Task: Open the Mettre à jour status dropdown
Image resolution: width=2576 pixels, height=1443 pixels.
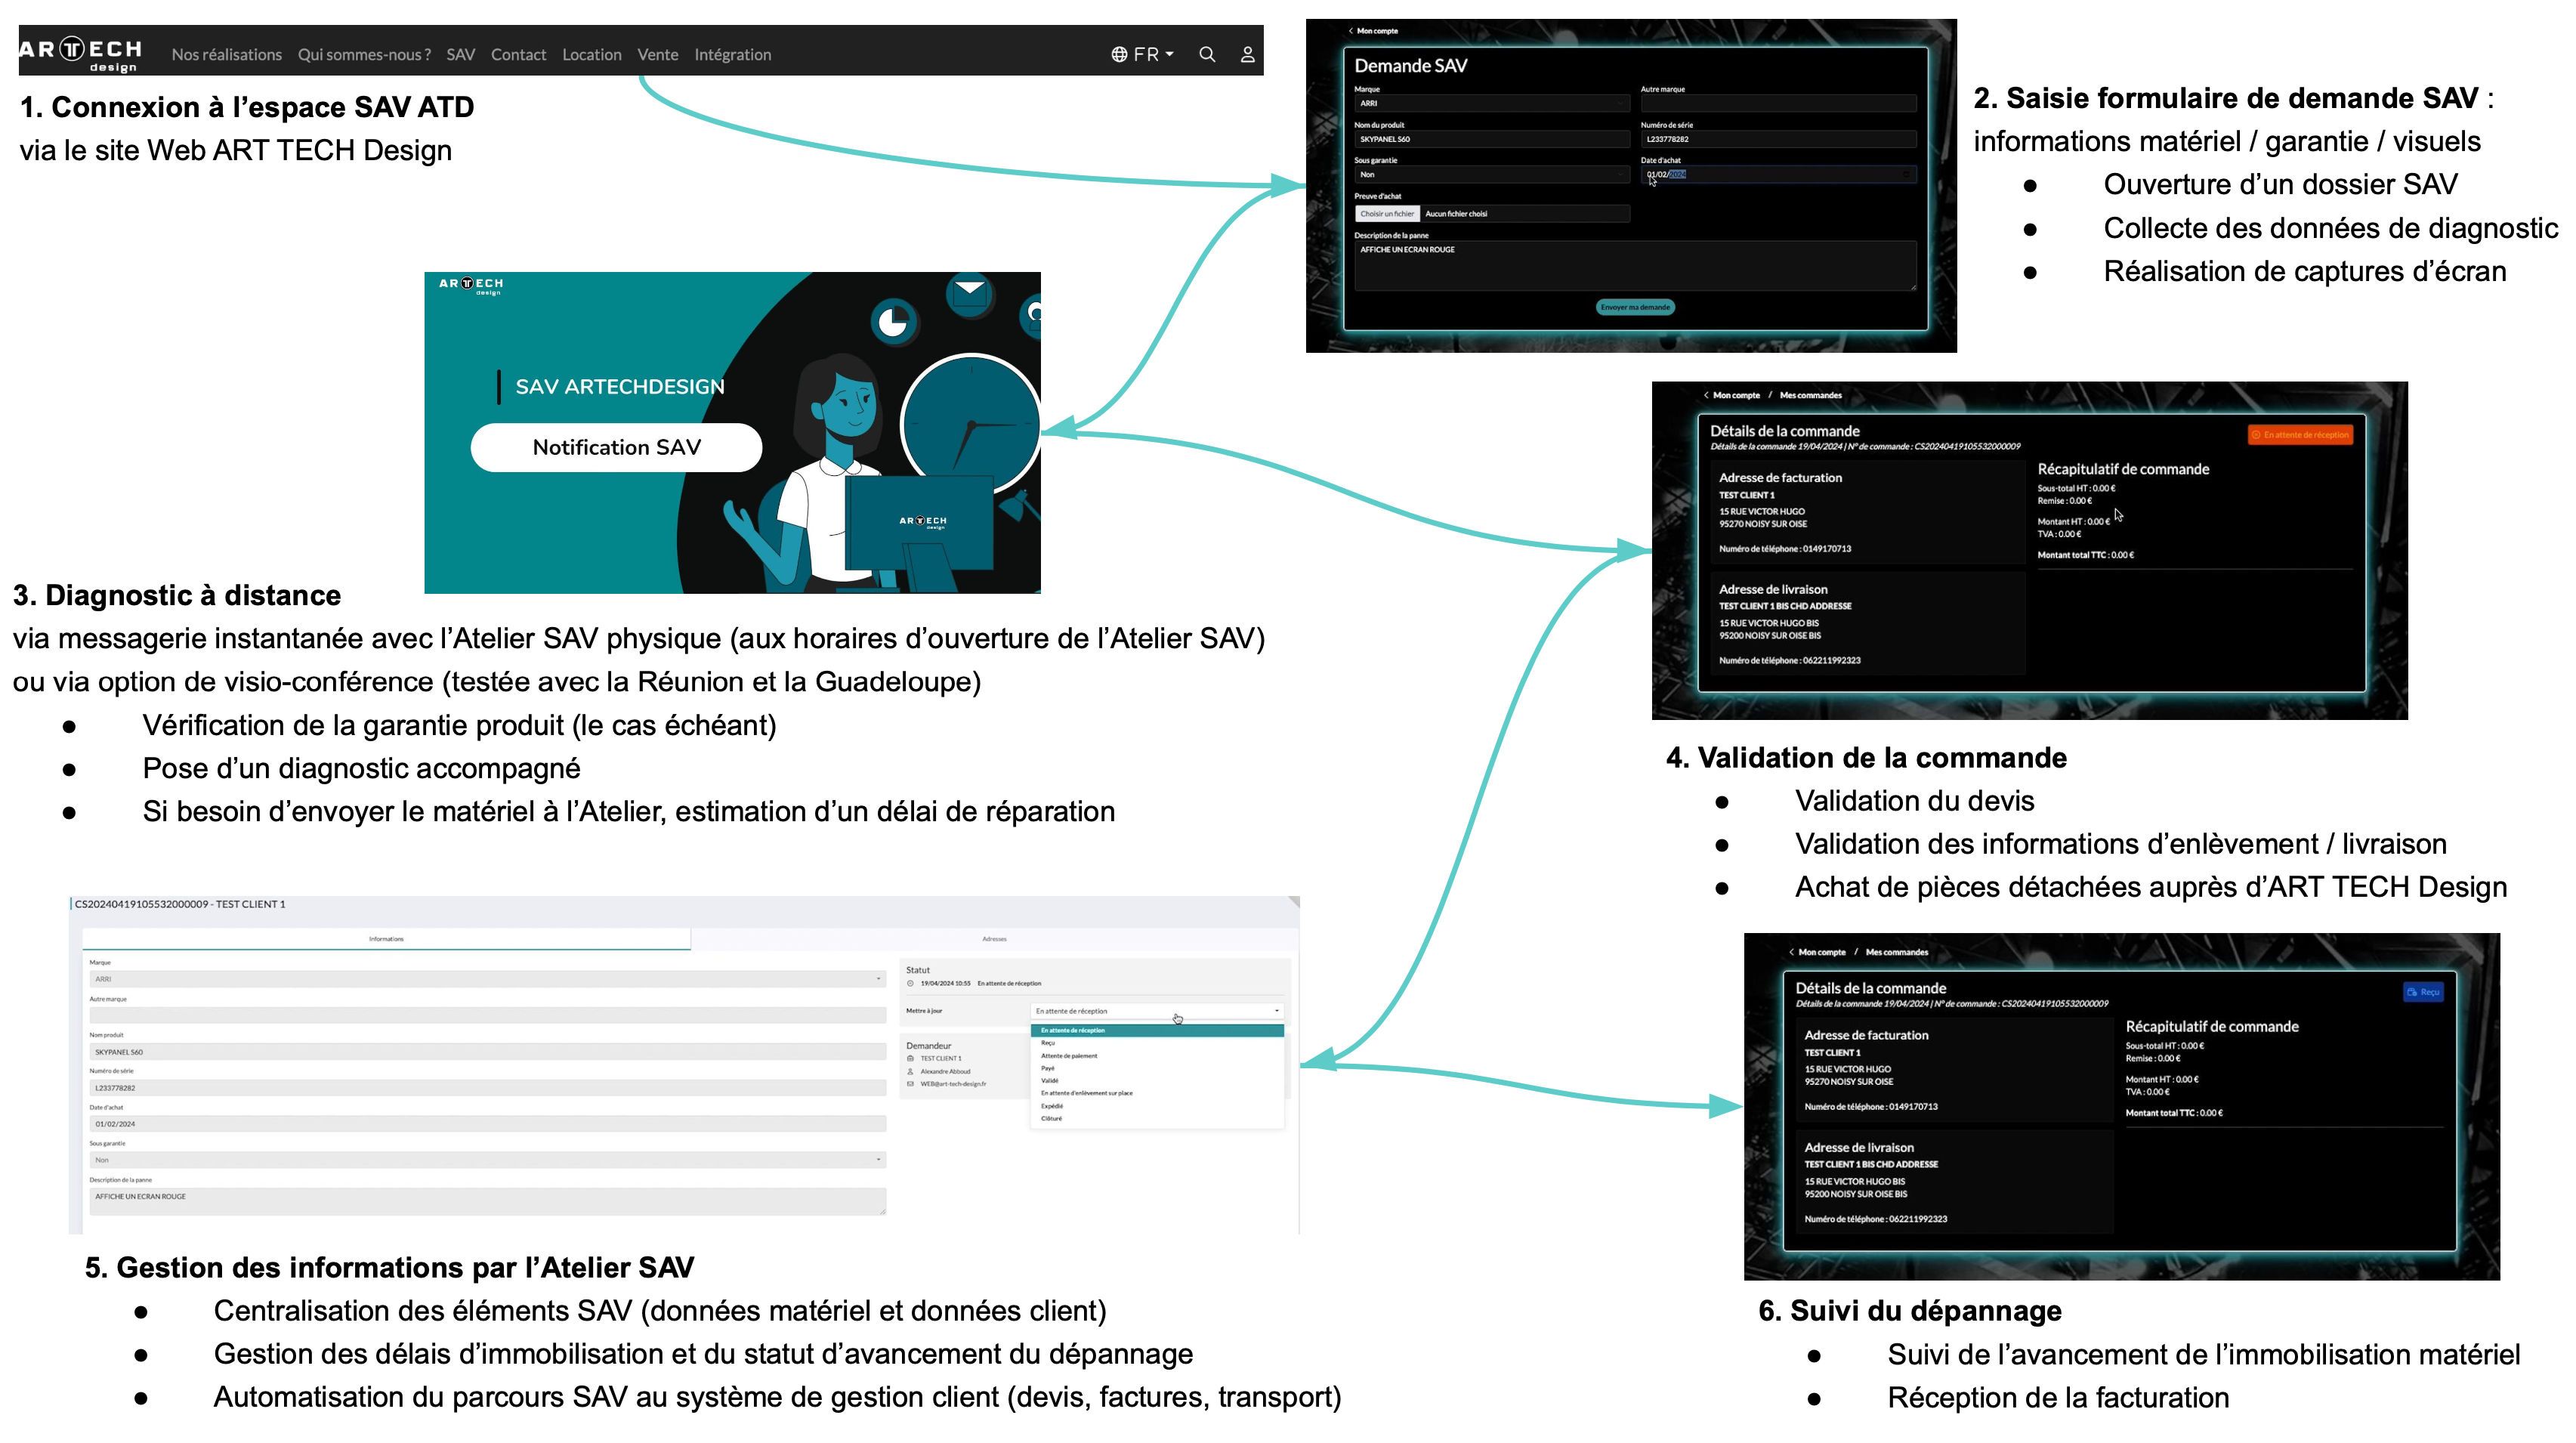Action: (x=1156, y=1011)
